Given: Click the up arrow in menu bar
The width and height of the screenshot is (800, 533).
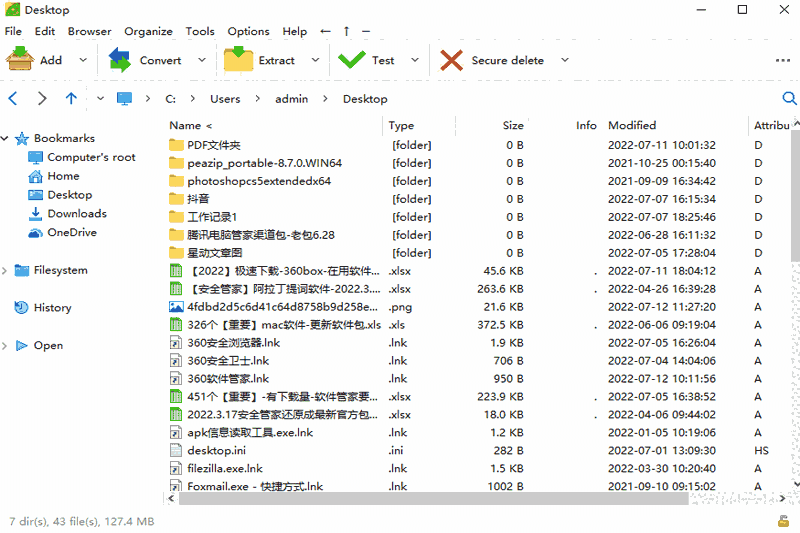Looking at the screenshot, I should coord(346,32).
